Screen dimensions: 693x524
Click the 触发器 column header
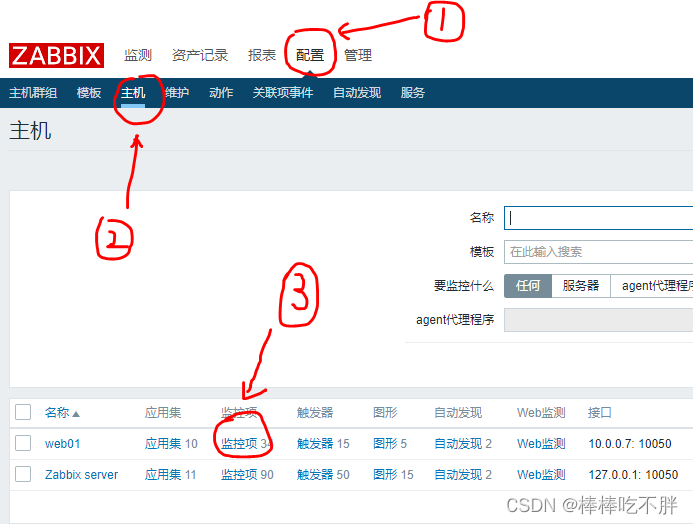coord(315,413)
